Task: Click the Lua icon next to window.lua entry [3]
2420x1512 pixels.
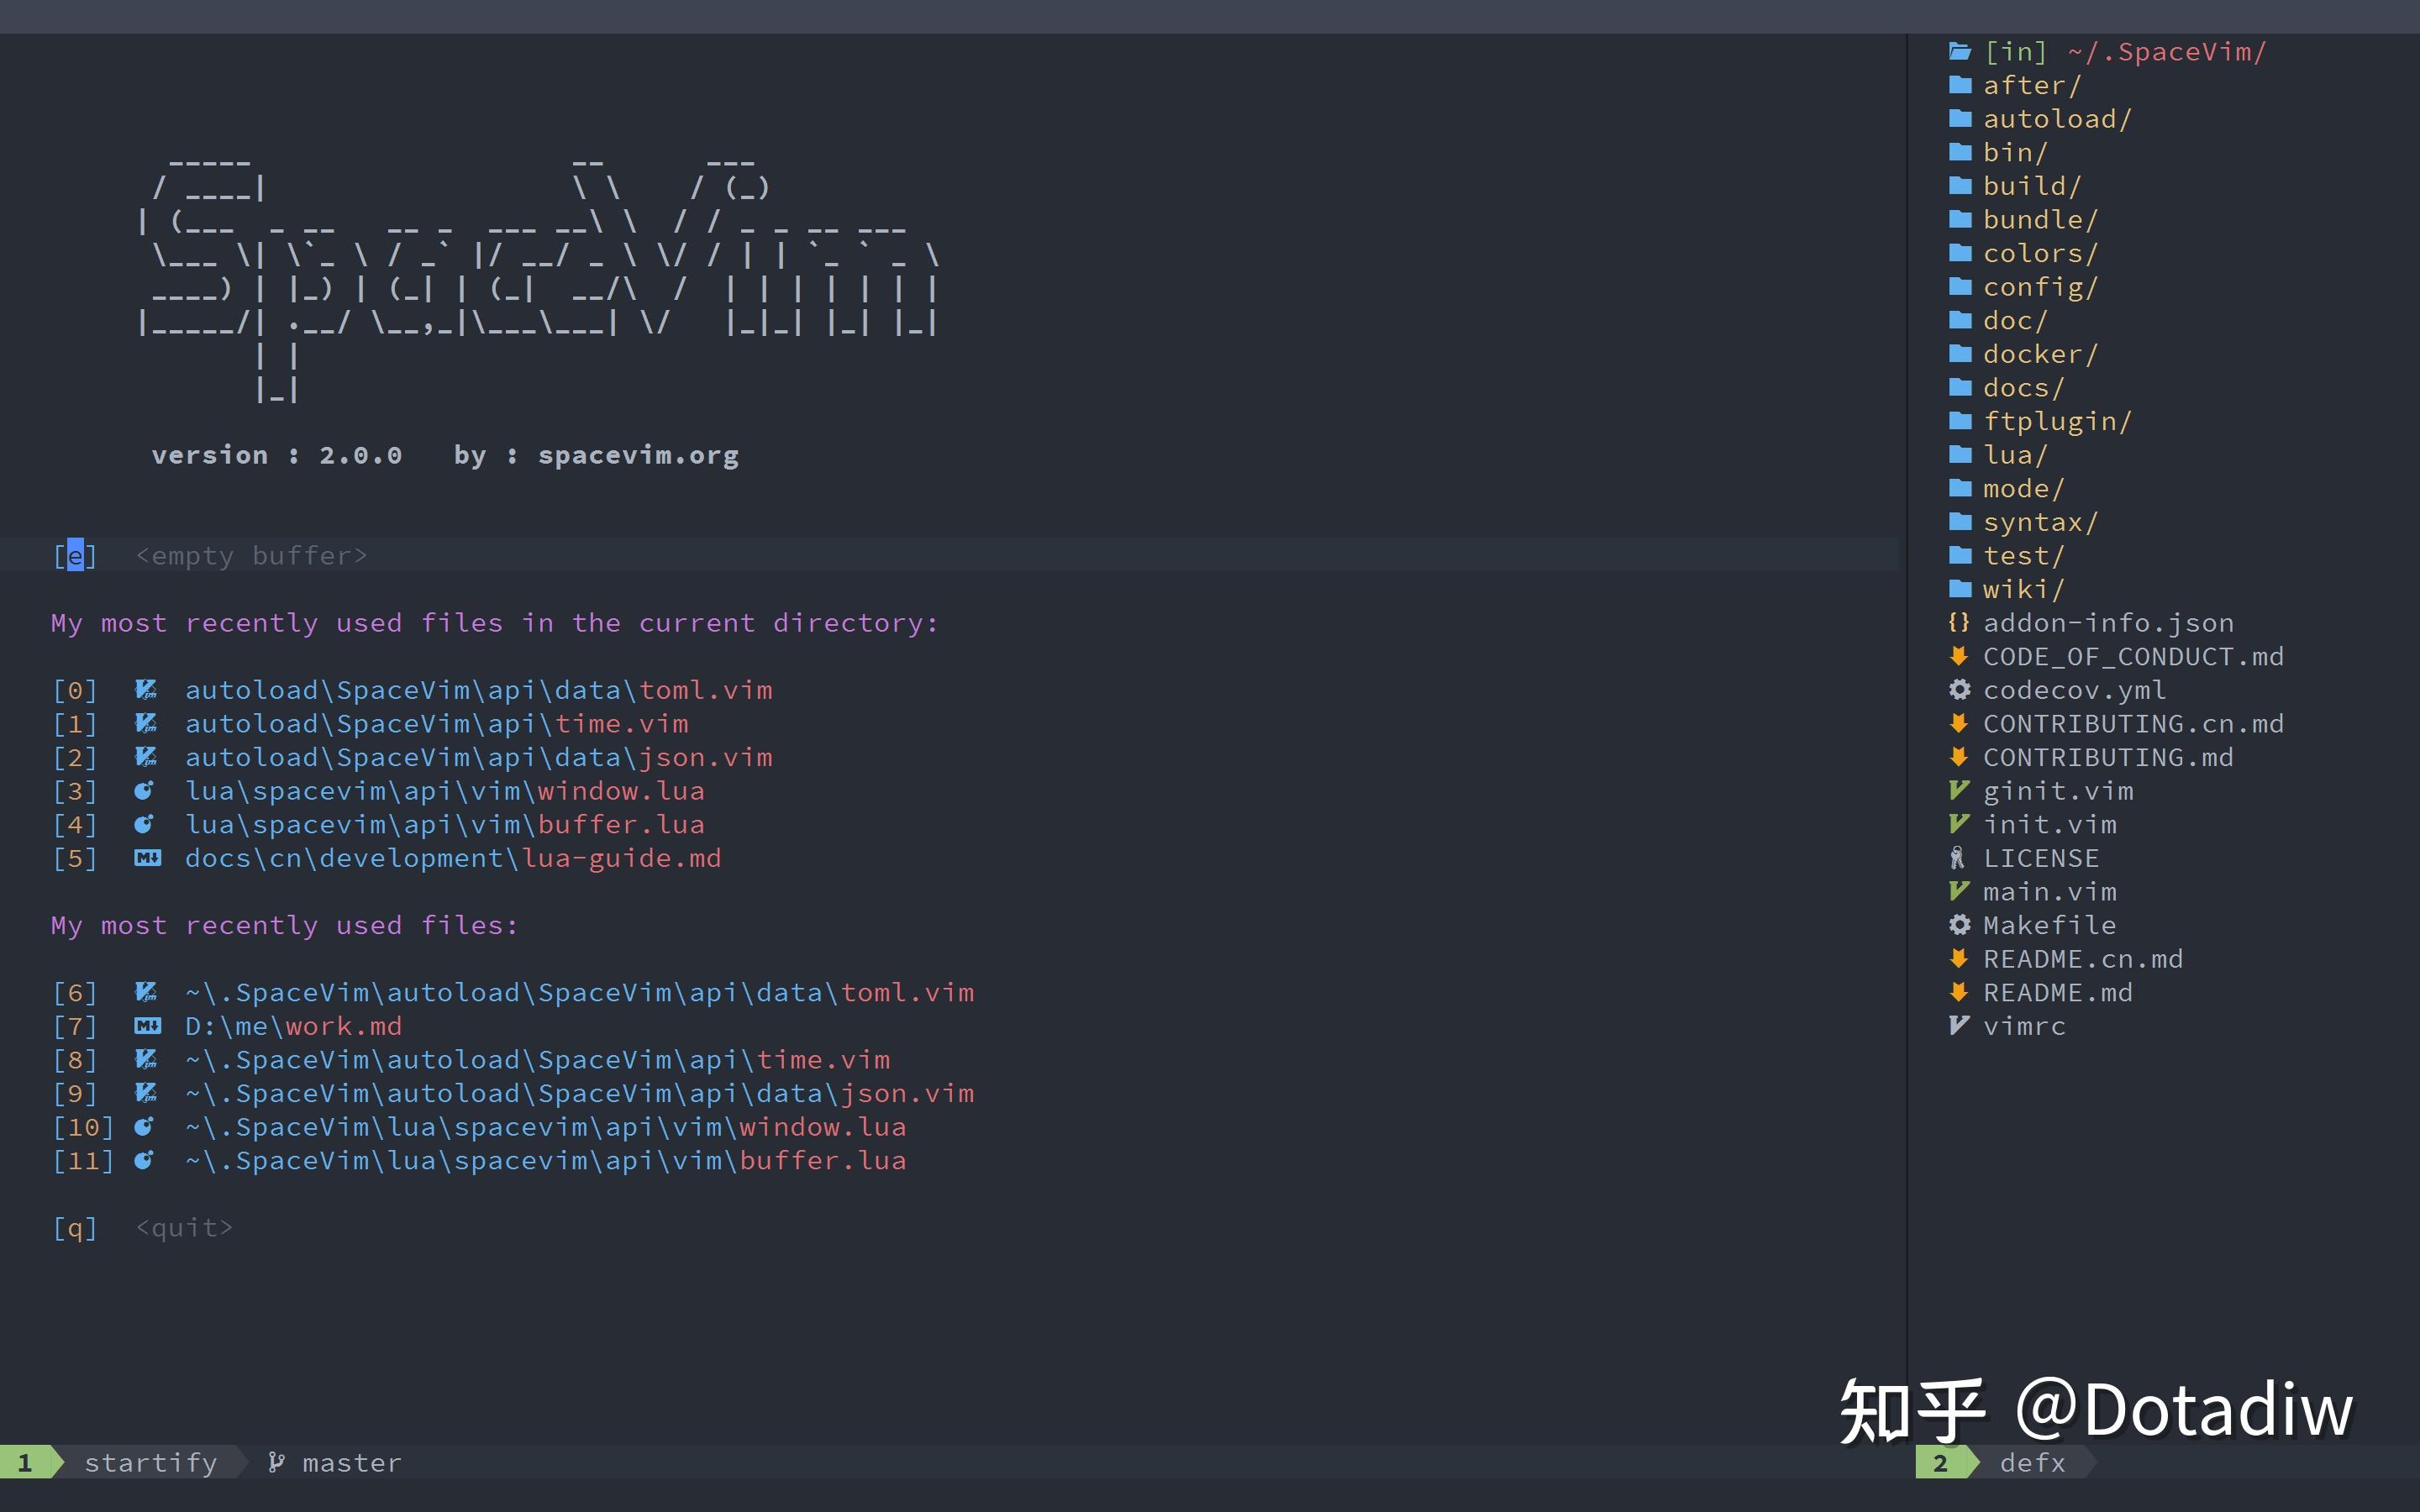Action: pos(144,791)
